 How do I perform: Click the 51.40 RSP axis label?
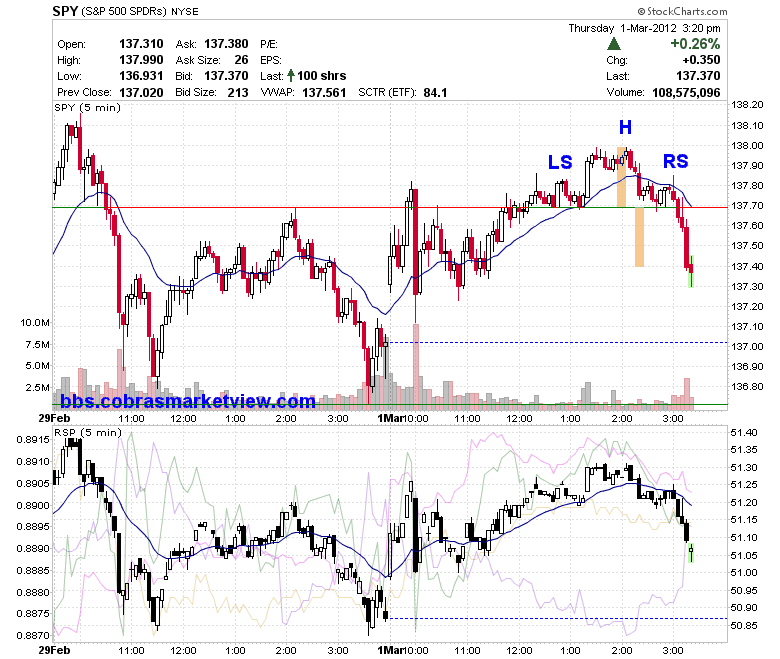pos(744,432)
